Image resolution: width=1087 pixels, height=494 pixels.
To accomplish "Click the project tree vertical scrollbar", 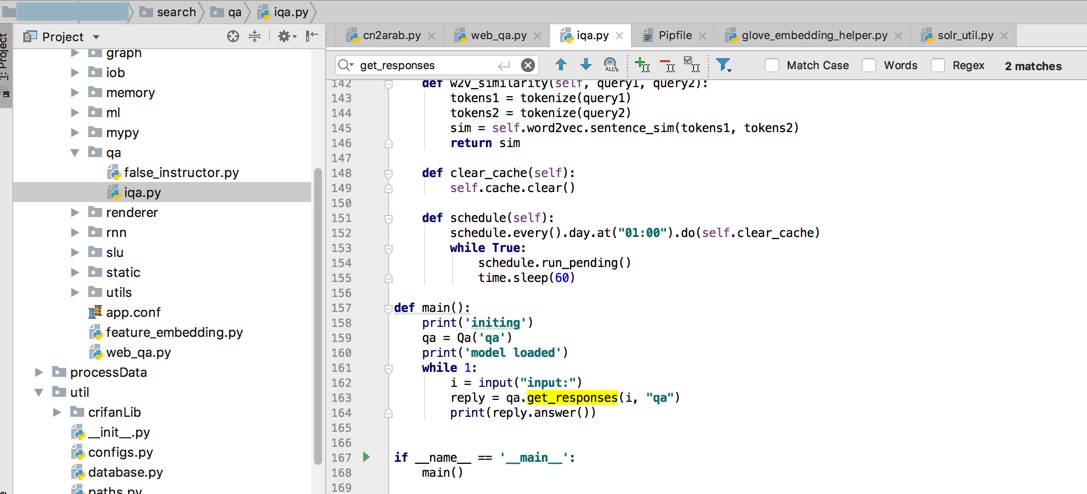I will 318,315.
